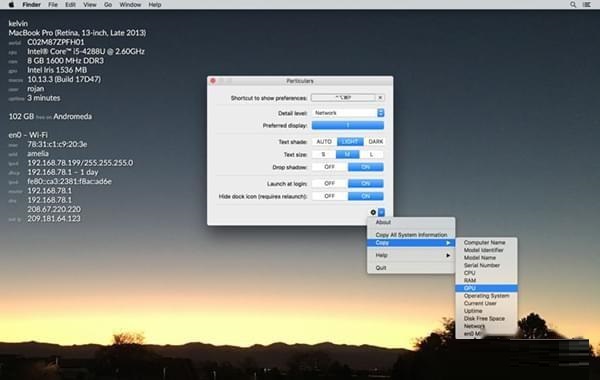The height and width of the screenshot is (380, 600).
Task: Open Spotlight search in menu bar
Action: coord(572,5)
